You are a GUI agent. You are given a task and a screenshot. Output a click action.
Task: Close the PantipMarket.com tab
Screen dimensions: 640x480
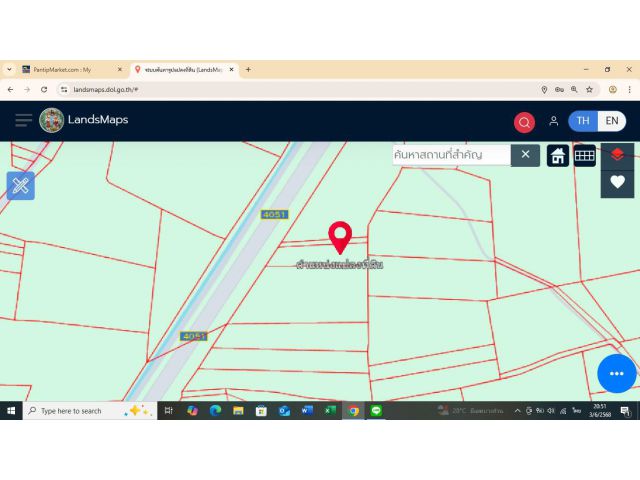click(x=120, y=70)
